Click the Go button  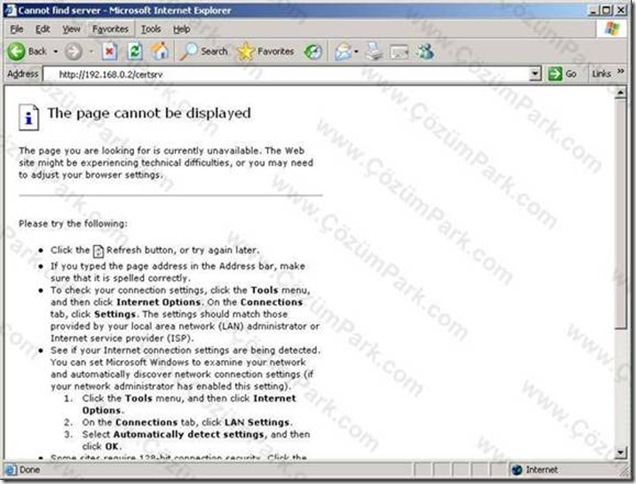[562, 74]
